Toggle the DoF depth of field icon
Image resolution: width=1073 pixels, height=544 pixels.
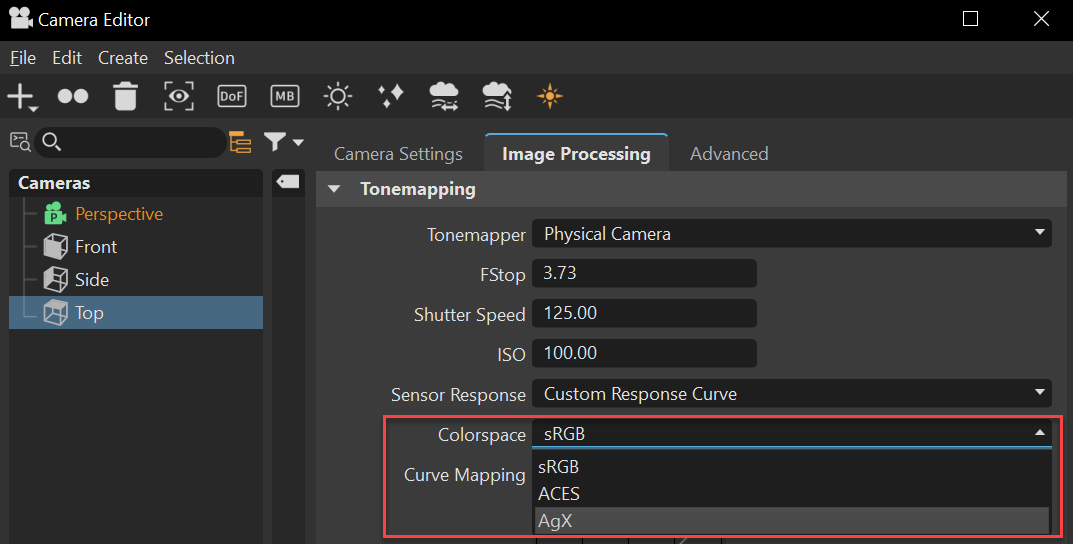point(232,97)
